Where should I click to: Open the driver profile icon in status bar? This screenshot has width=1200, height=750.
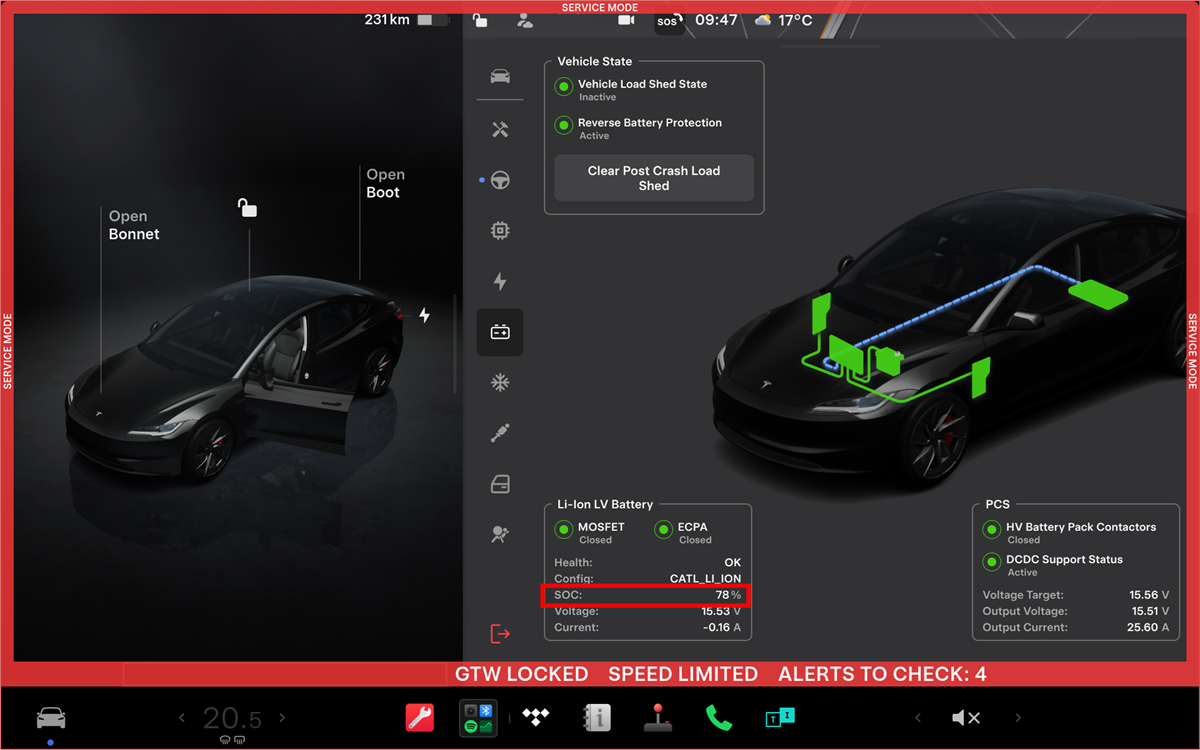[524, 20]
